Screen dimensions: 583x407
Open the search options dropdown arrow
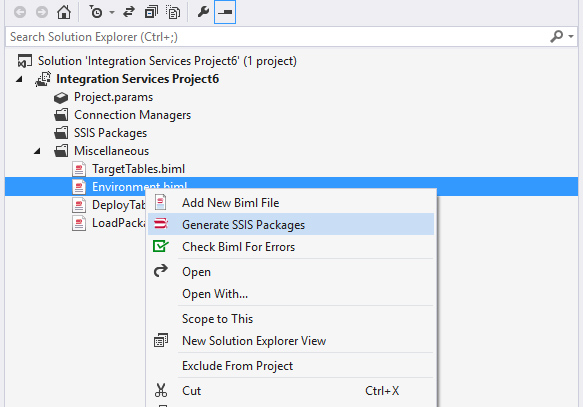(571, 36)
